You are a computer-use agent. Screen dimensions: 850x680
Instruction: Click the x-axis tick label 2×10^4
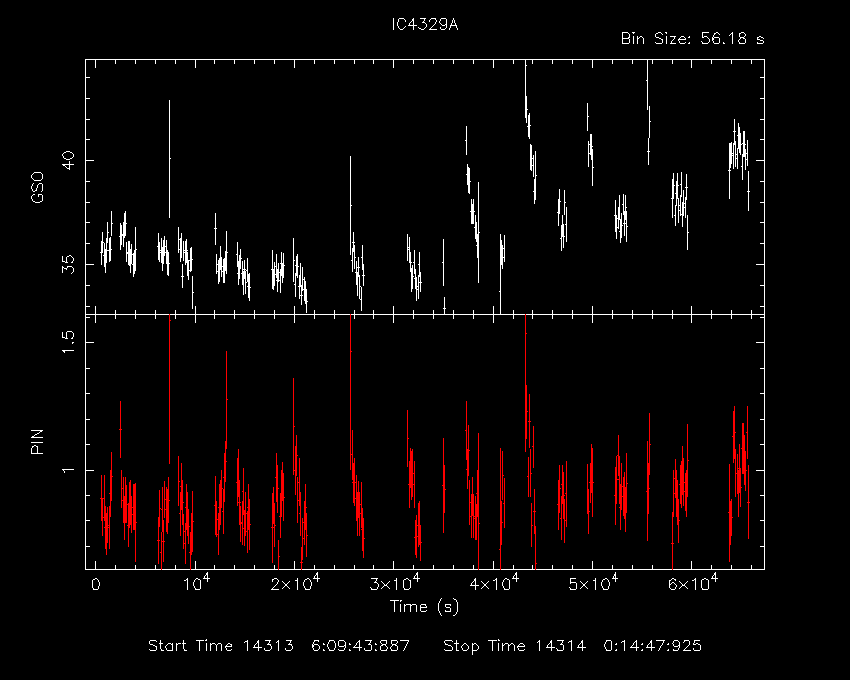295,583
